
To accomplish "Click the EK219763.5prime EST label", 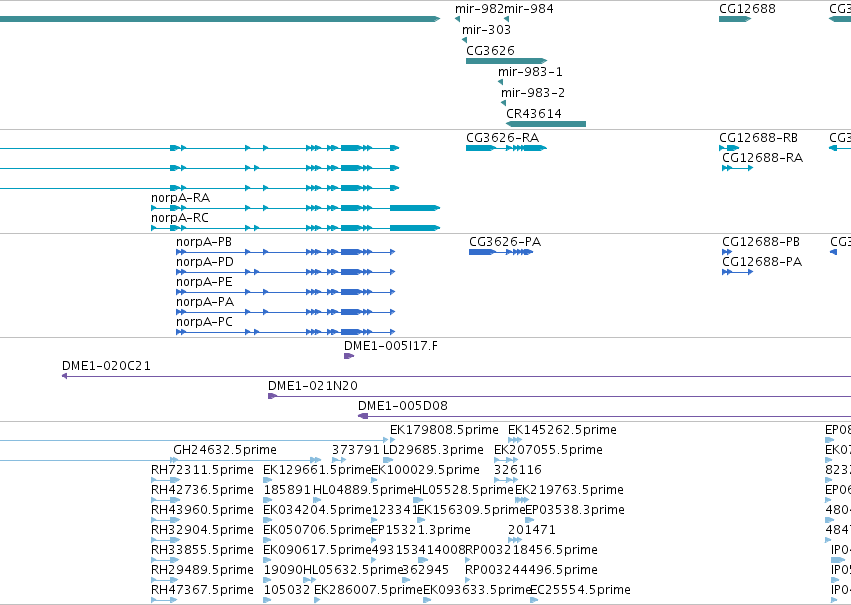I will 569,490.
